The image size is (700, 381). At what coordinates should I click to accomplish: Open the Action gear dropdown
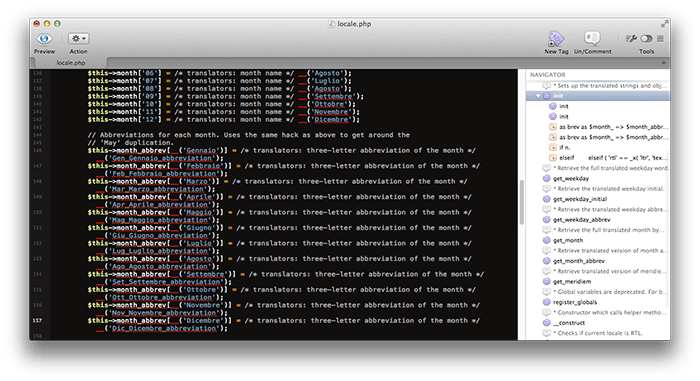pos(78,38)
